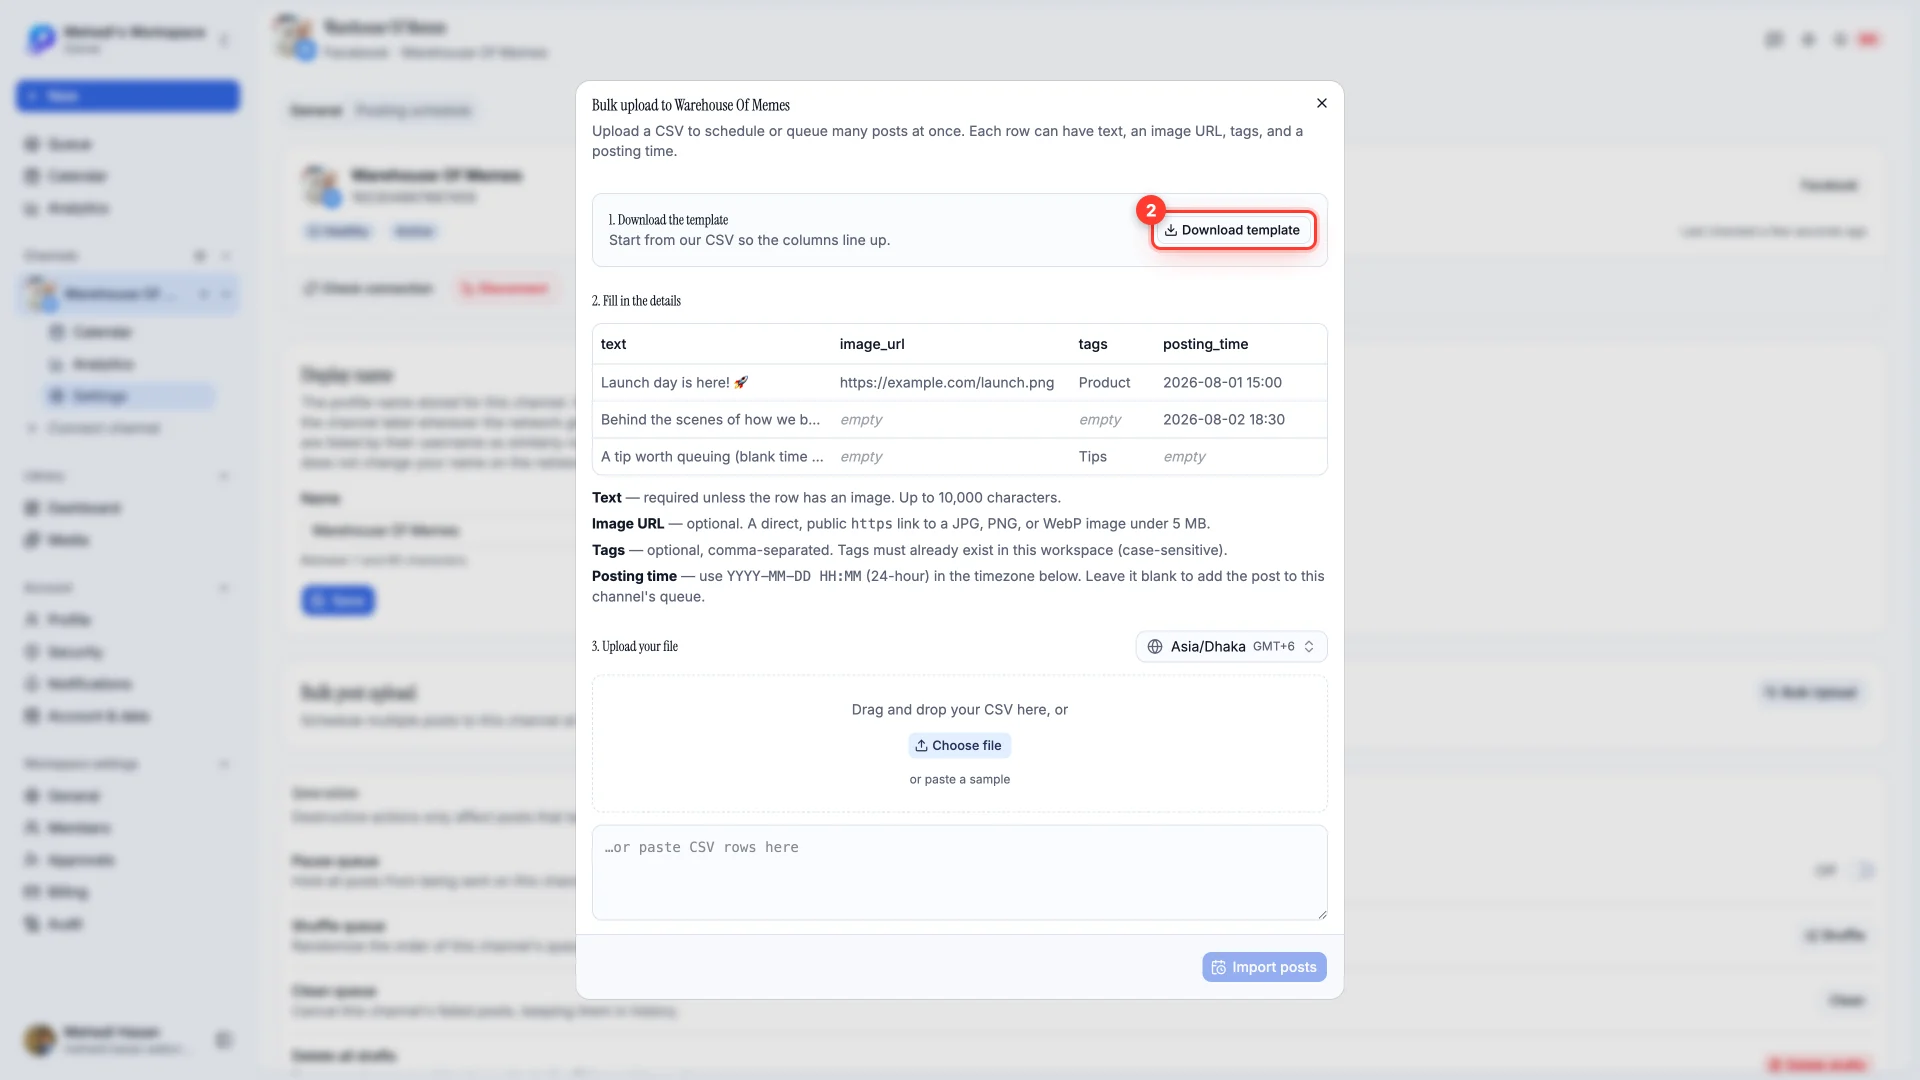Click the '2. Fill in the details' heading
The height and width of the screenshot is (1080, 1920).
click(636, 301)
